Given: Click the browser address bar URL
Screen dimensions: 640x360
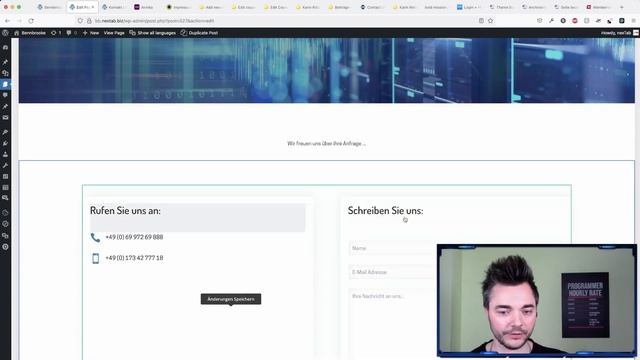Looking at the screenshot, I should pos(154,20).
